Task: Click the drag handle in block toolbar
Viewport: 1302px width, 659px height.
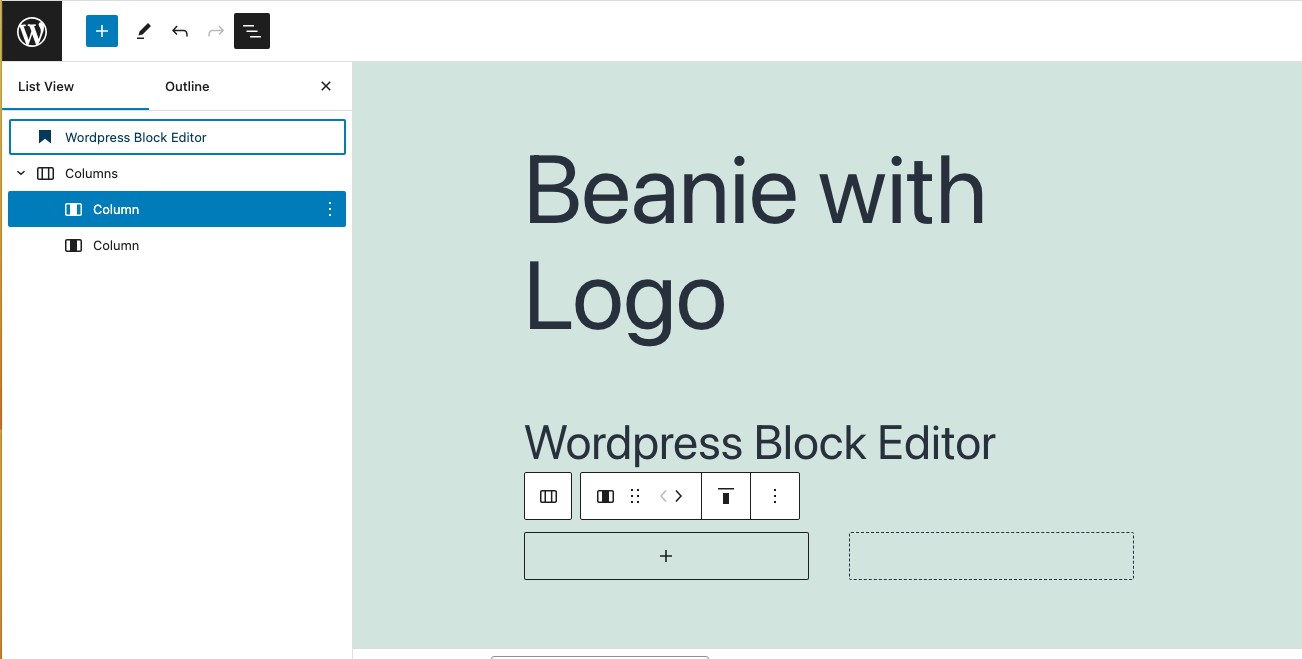Action: tap(634, 496)
